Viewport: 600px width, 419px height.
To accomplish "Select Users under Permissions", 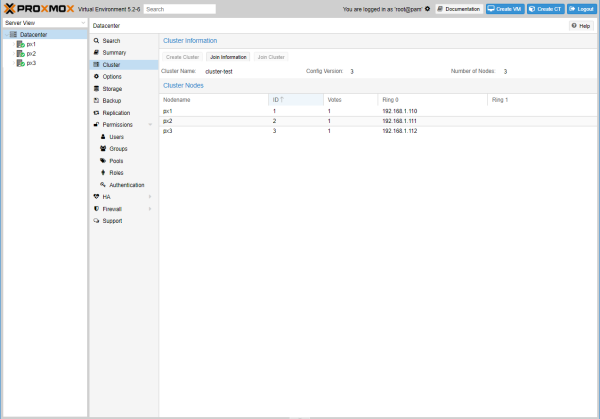I will pyautogui.click(x=117, y=136).
